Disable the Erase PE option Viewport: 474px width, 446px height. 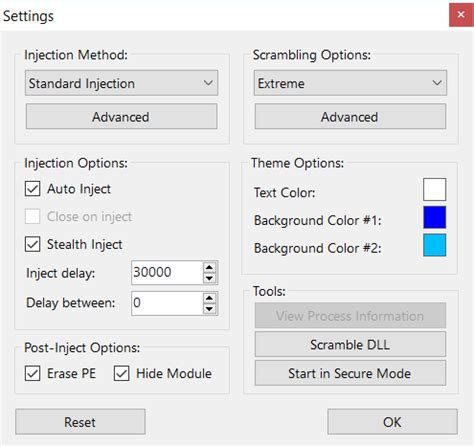pos(33,373)
